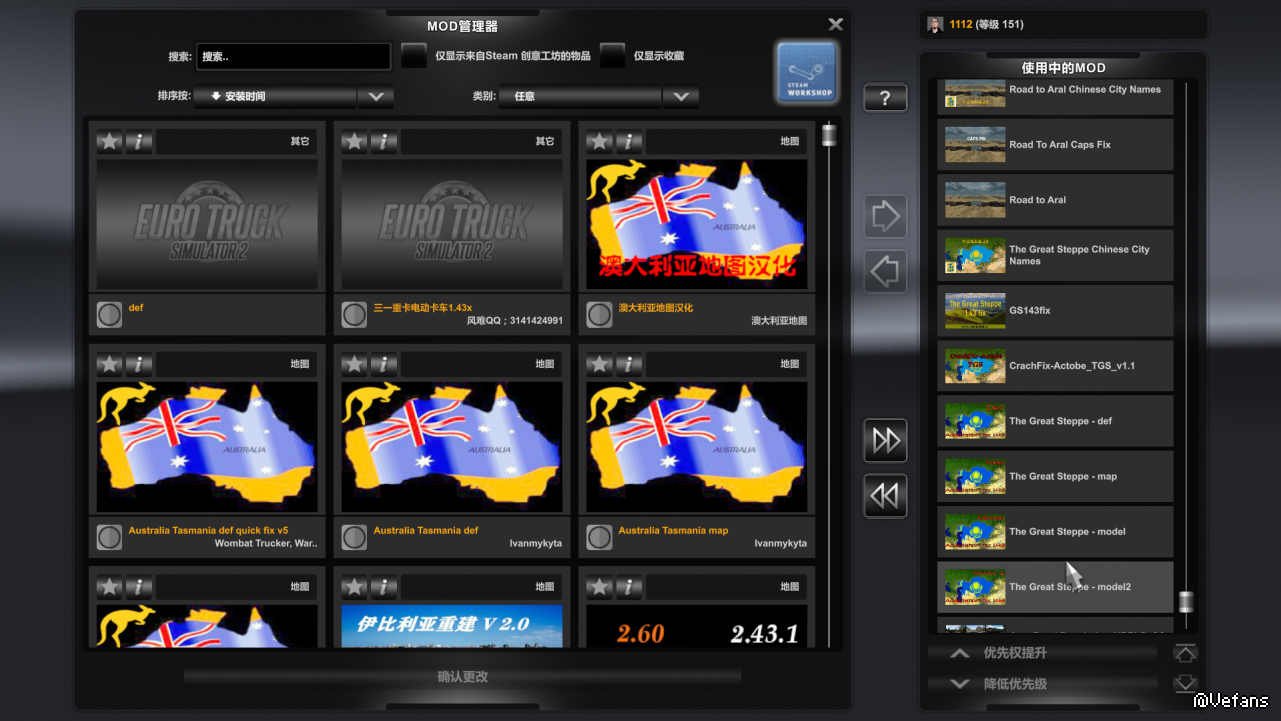Select "The Great Steppe - map" row
This screenshot has height=721, width=1281.
(1055, 477)
